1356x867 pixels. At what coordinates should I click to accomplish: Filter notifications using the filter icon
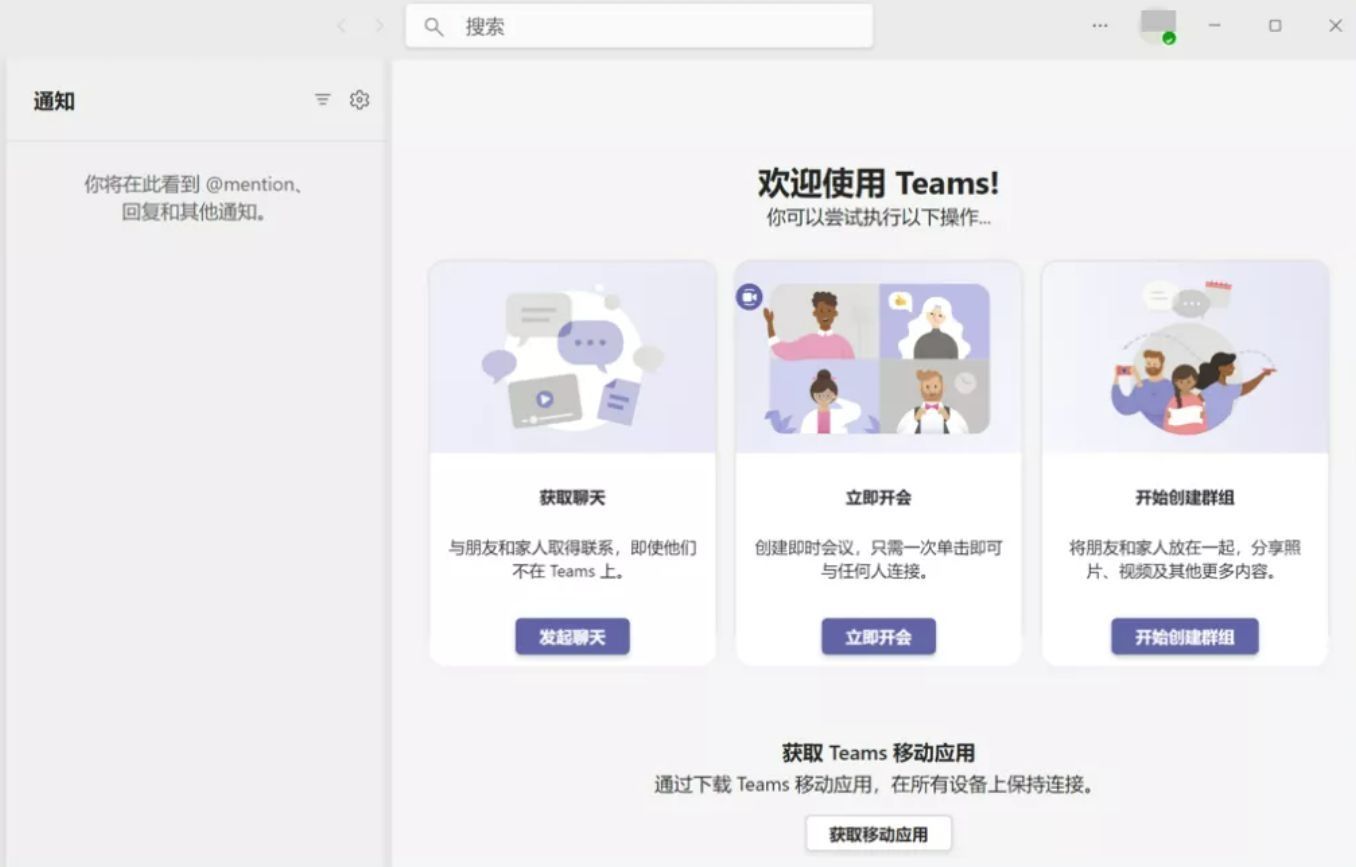click(x=322, y=100)
